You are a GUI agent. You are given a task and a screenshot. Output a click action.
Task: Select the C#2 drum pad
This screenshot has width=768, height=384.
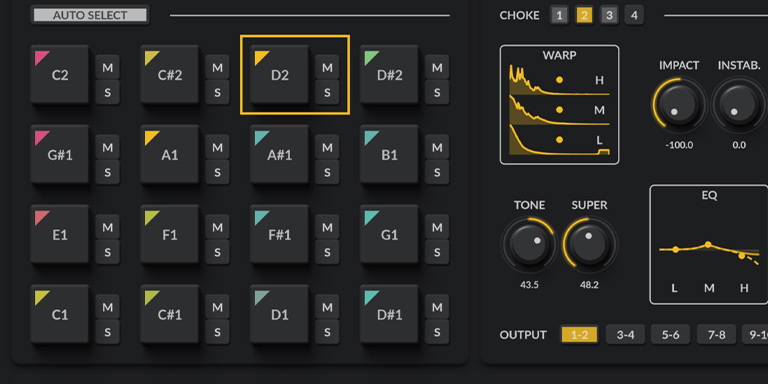coord(169,74)
